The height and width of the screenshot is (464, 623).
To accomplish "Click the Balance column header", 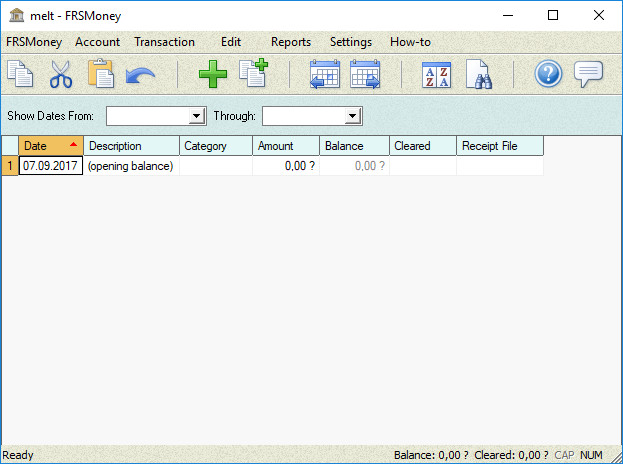I will [354, 146].
